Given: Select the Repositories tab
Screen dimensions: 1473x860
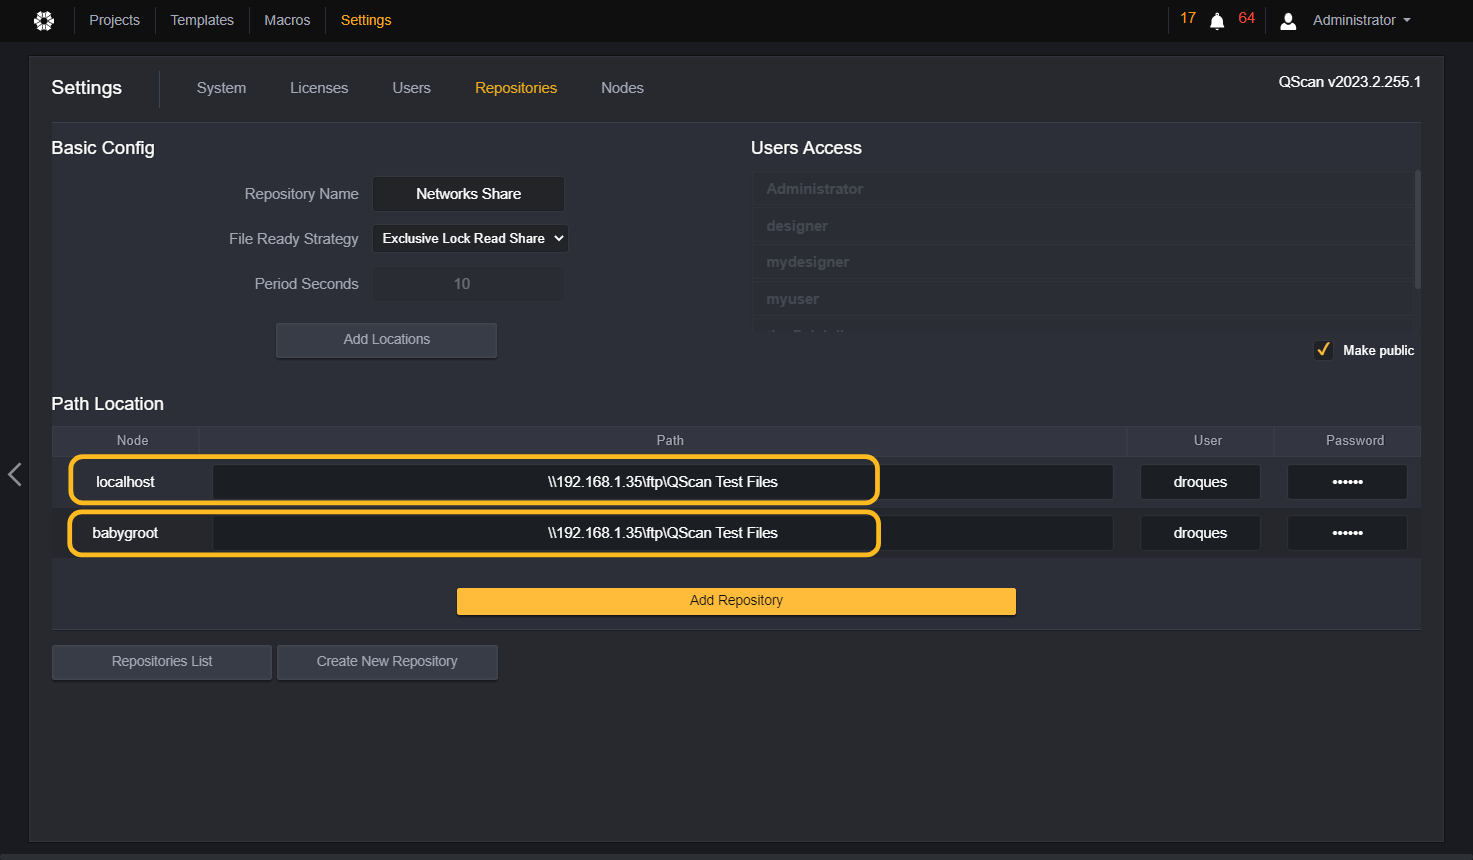Looking at the screenshot, I should (x=516, y=88).
